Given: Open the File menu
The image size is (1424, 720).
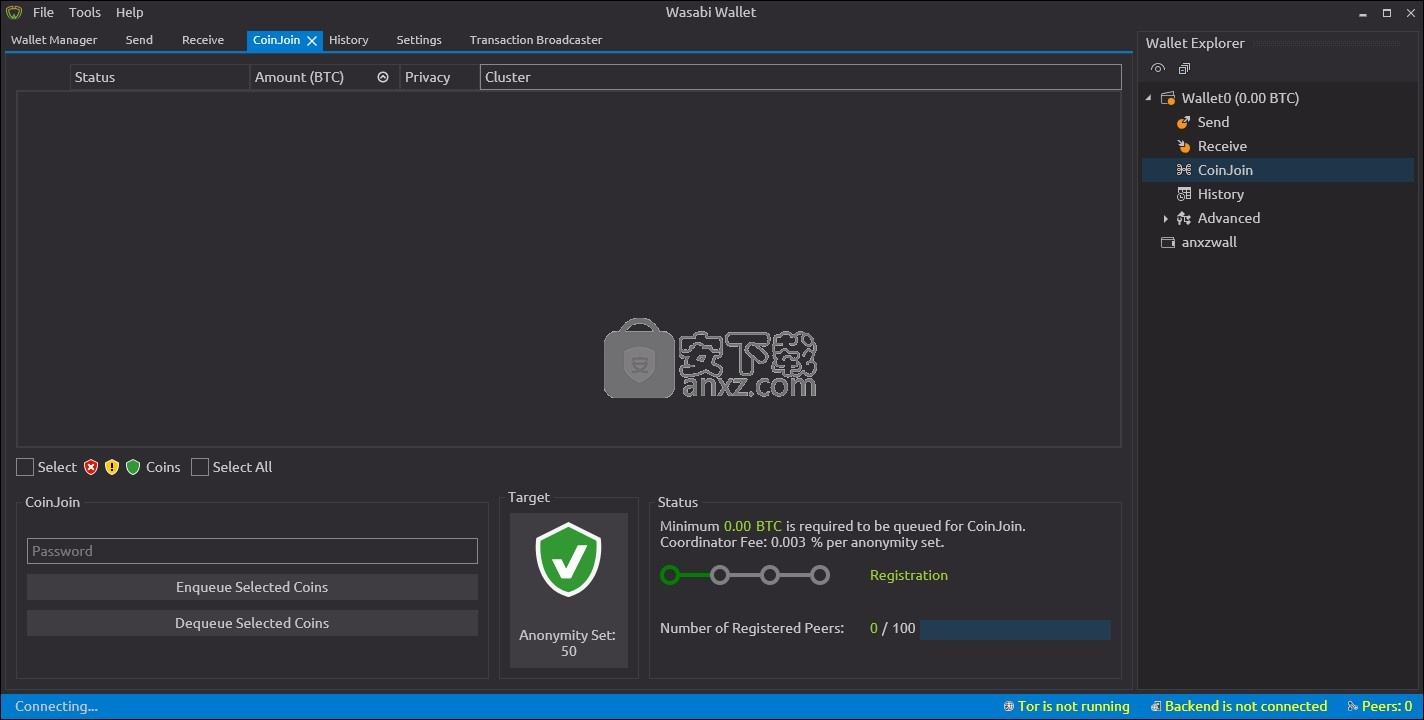Looking at the screenshot, I should point(43,13).
